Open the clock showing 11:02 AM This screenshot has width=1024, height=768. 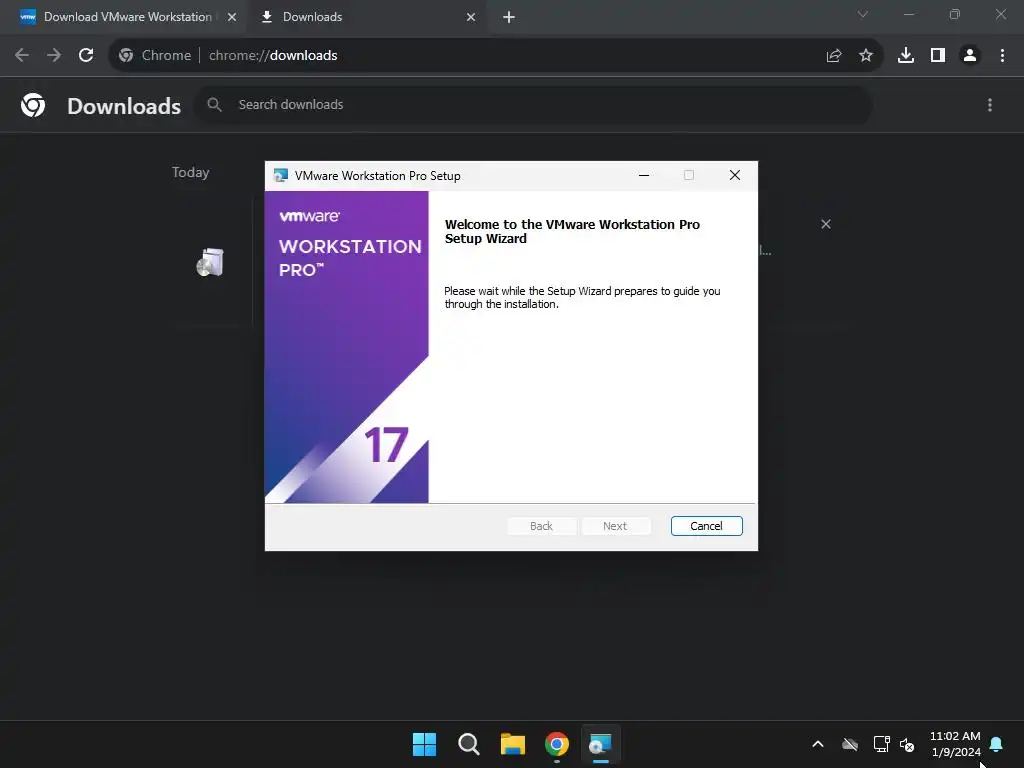pyautogui.click(x=955, y=744)
